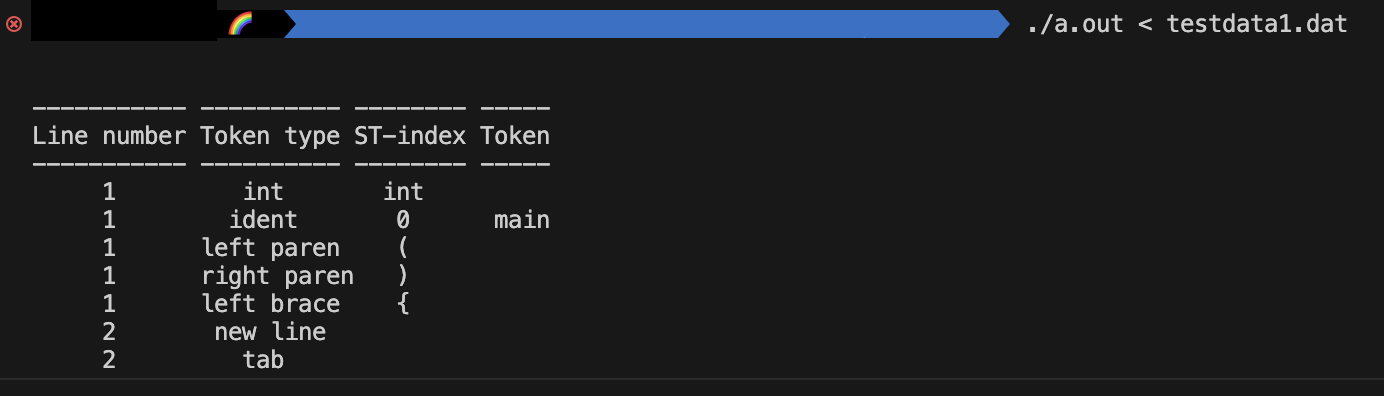The height and width of the screenshot is (396, 1384).
Task: Click the ST-index column header
Action: point(410,136)
